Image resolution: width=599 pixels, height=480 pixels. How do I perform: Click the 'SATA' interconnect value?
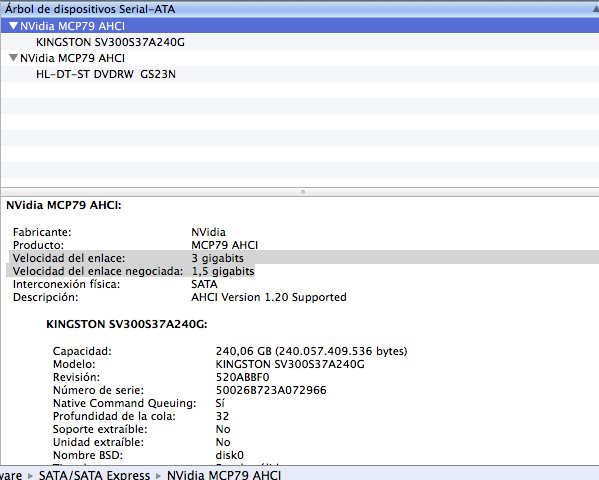tap(204, 284)
